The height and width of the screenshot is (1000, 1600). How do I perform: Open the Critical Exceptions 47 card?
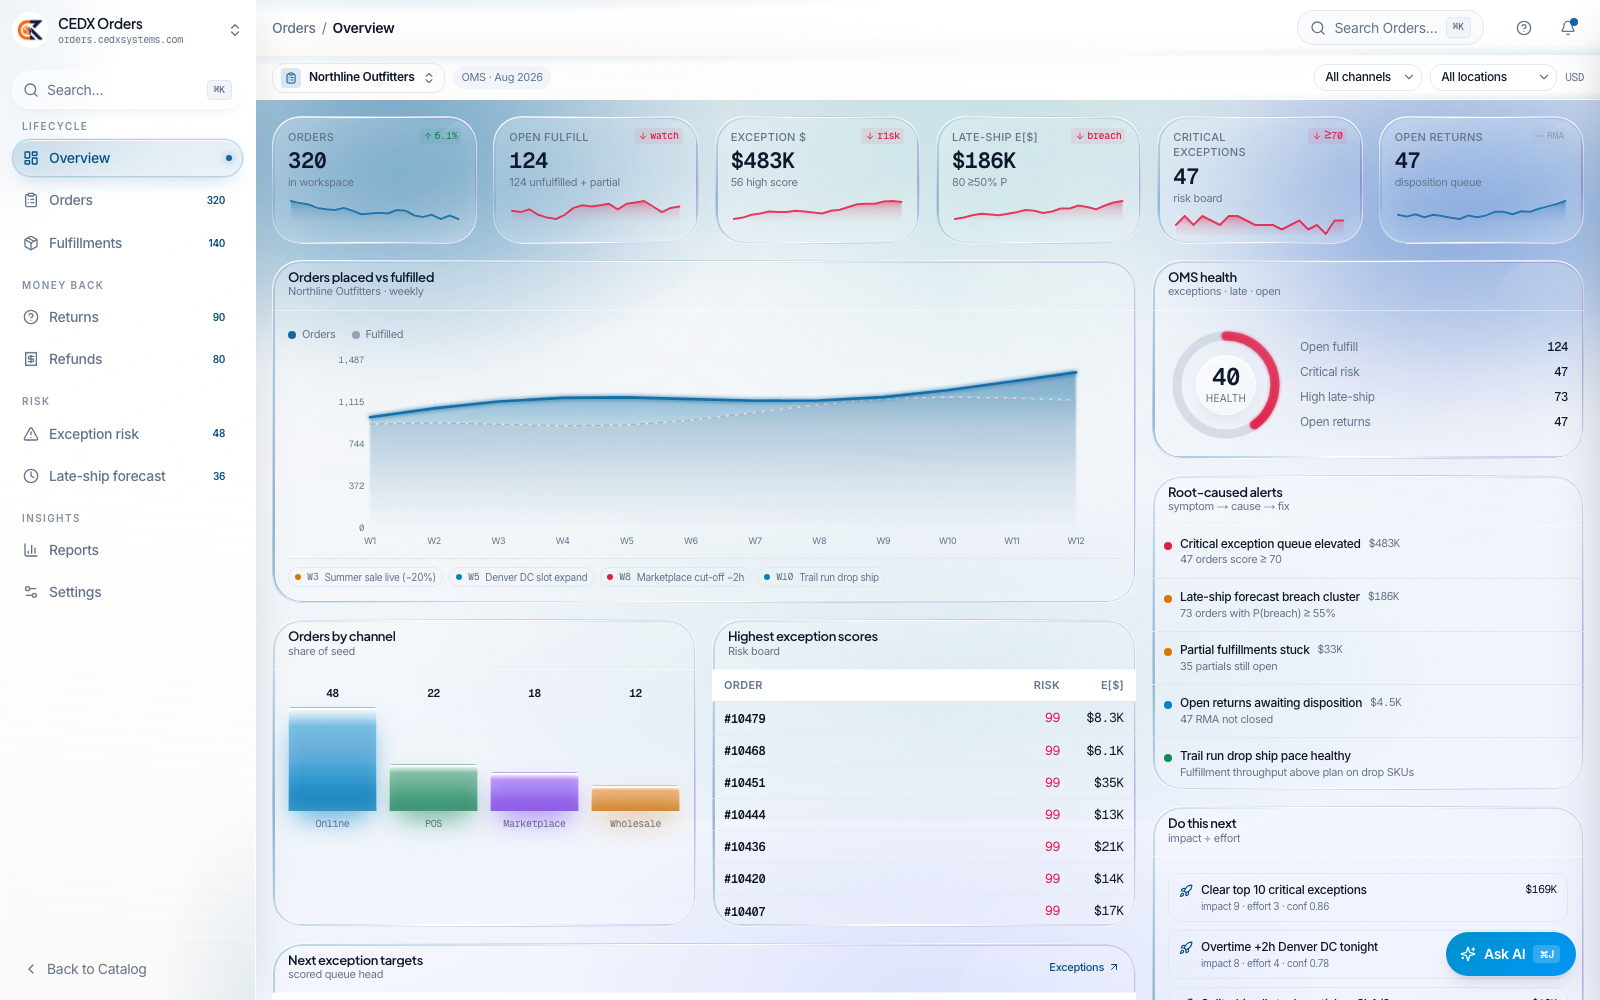pos(1260,180)
